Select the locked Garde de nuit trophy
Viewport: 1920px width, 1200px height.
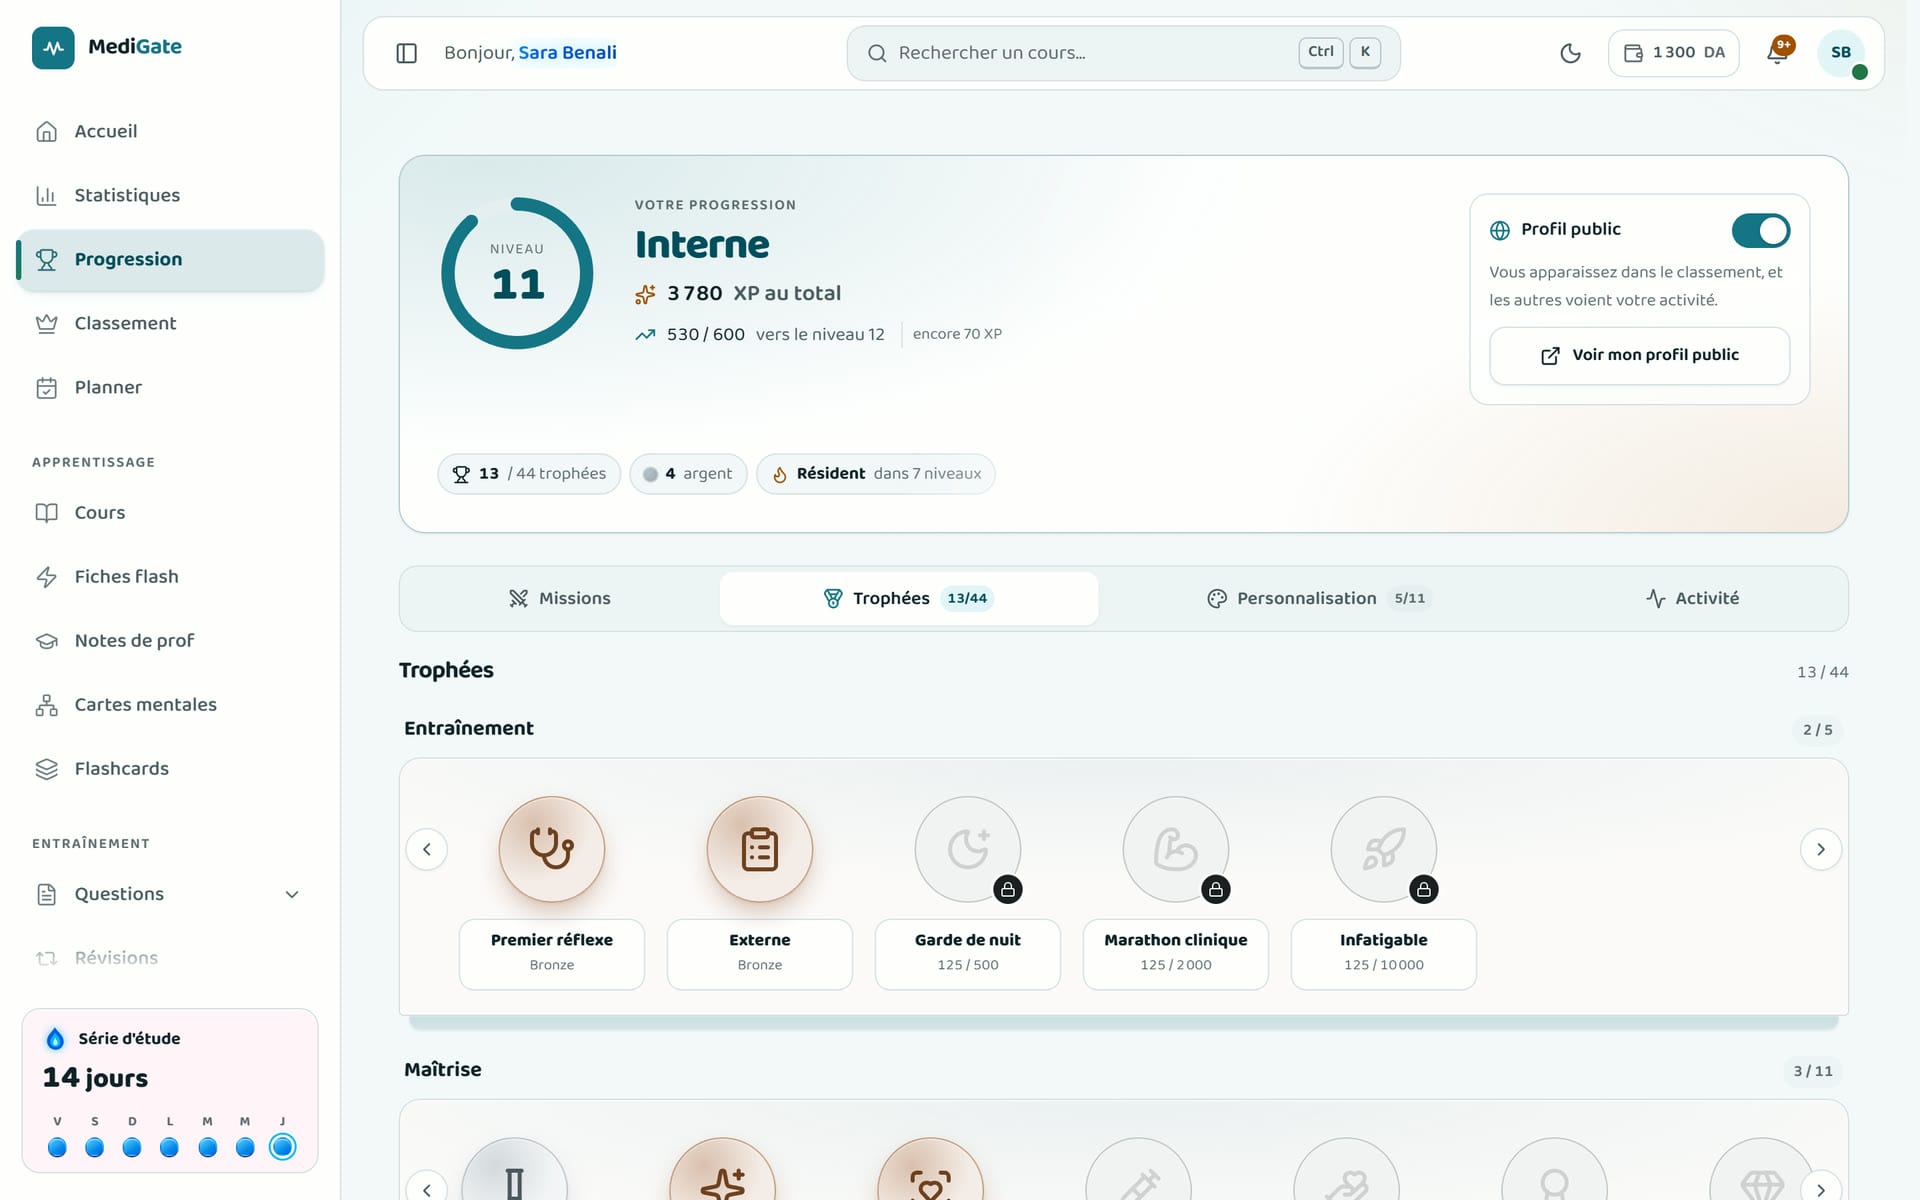[x=968, y=849]
